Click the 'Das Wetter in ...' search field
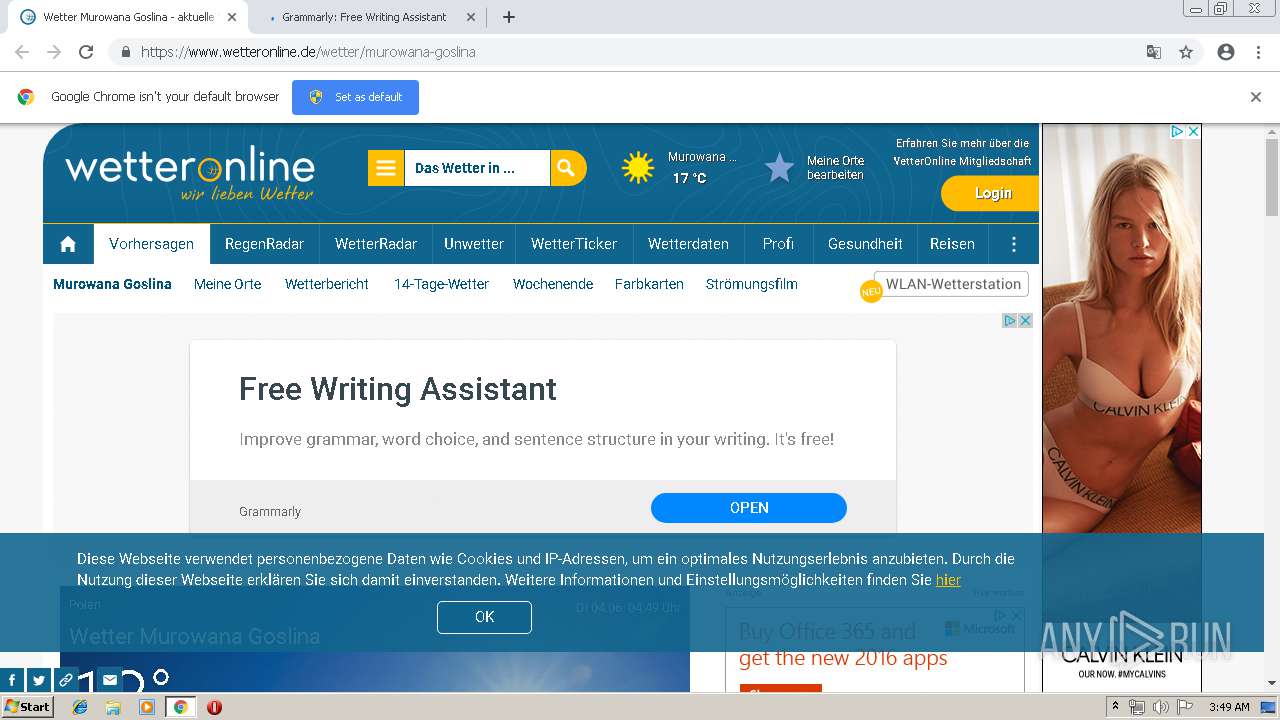The height and width of the screenshot is (720, 1280). (477, 168)
